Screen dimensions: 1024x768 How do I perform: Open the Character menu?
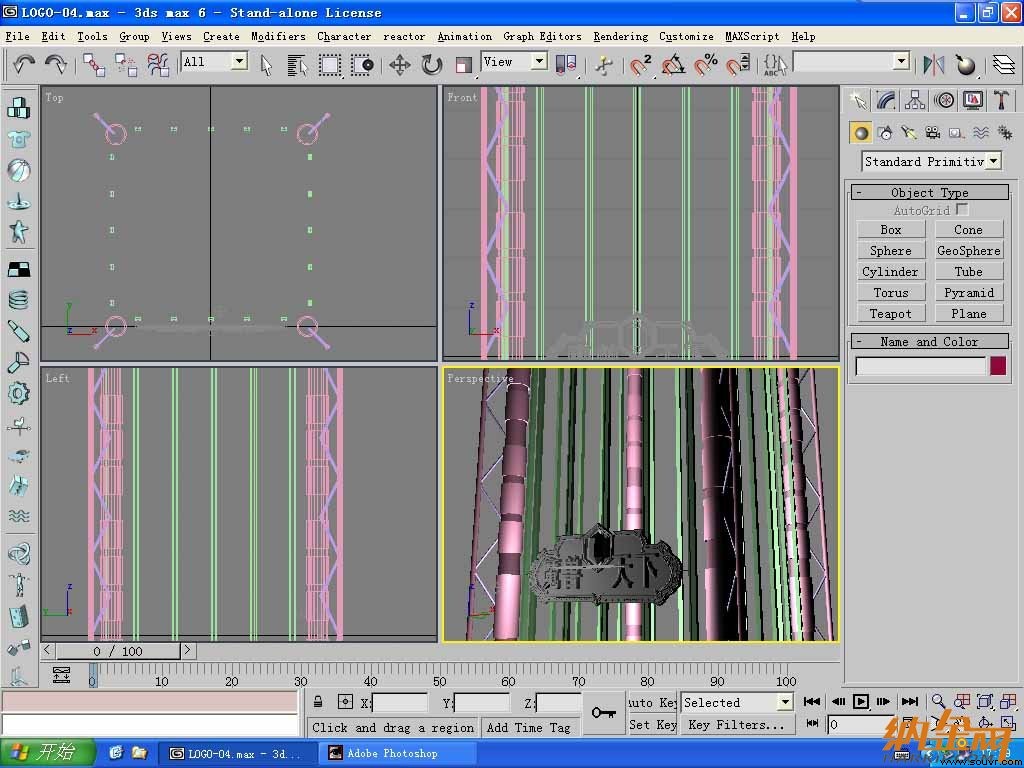click(344, 37)
